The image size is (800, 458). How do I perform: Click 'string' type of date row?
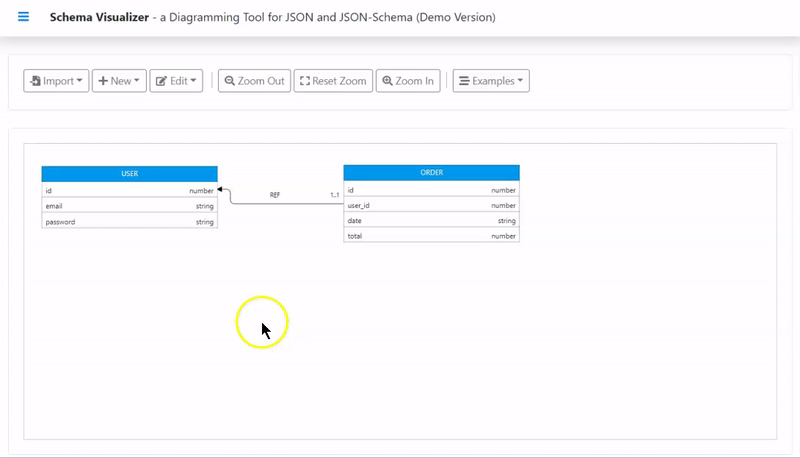coord(507,221)
